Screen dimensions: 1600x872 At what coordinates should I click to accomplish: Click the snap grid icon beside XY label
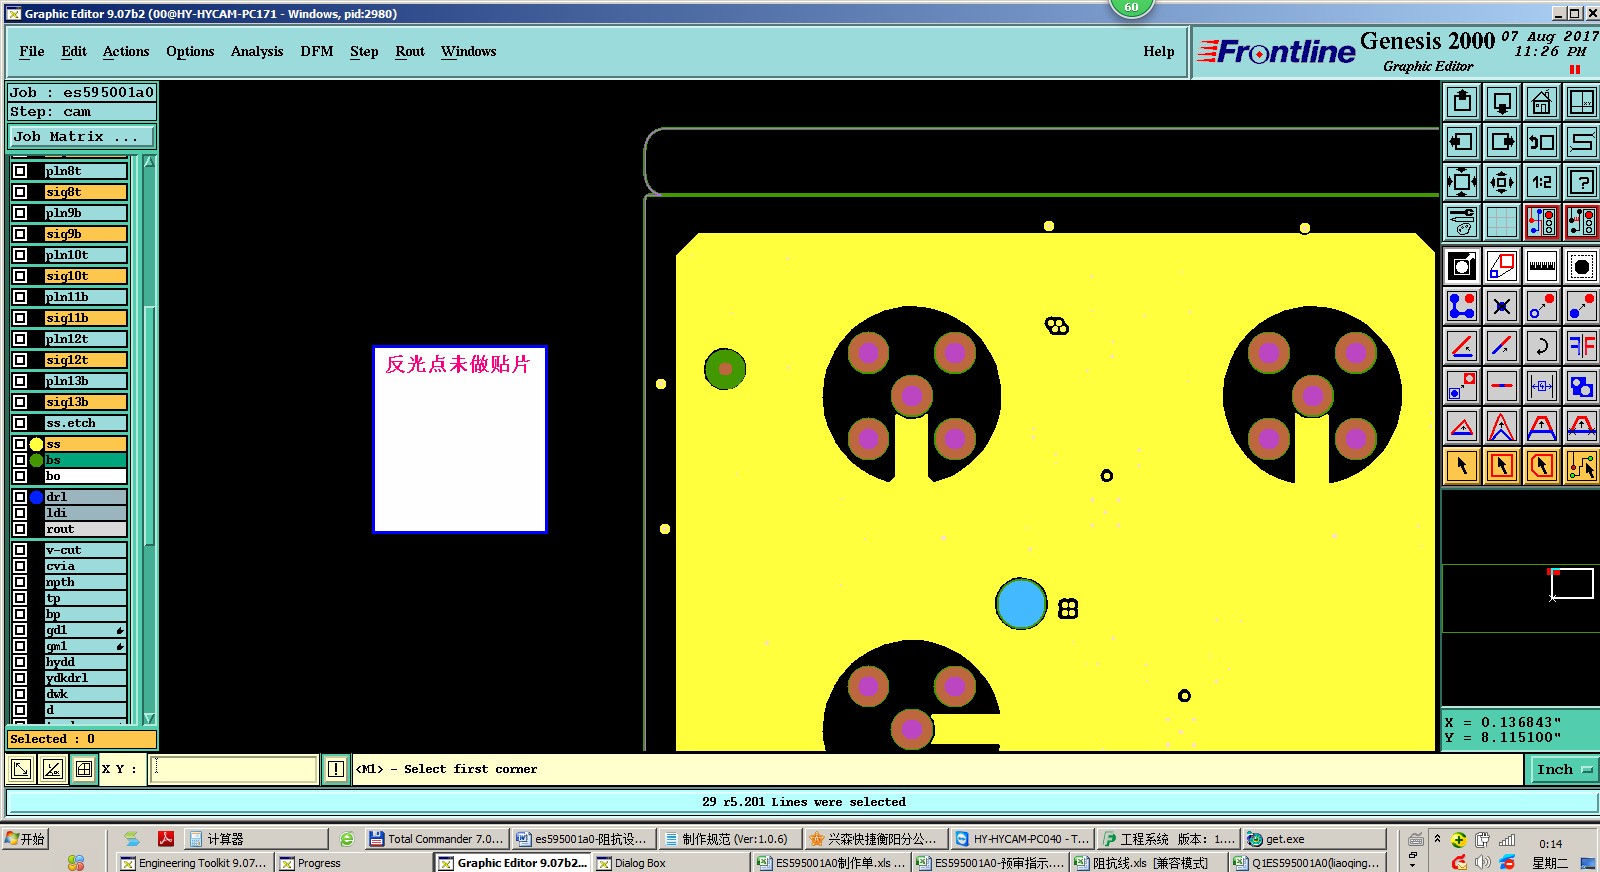[x=84, y=769]
